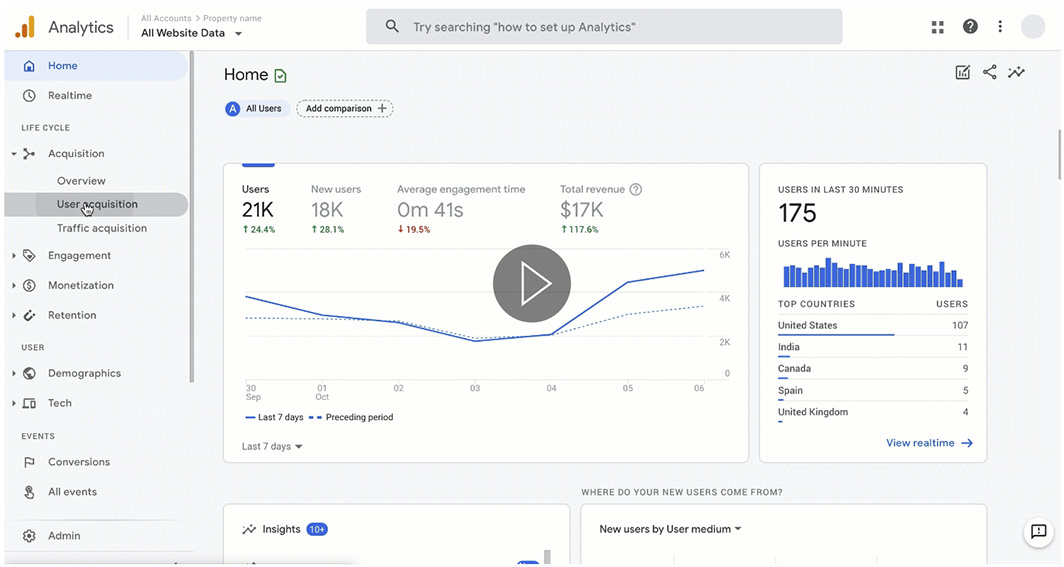Open the All Website Data property dropdown
The image size is (1064, 567).
coord(191,33)
